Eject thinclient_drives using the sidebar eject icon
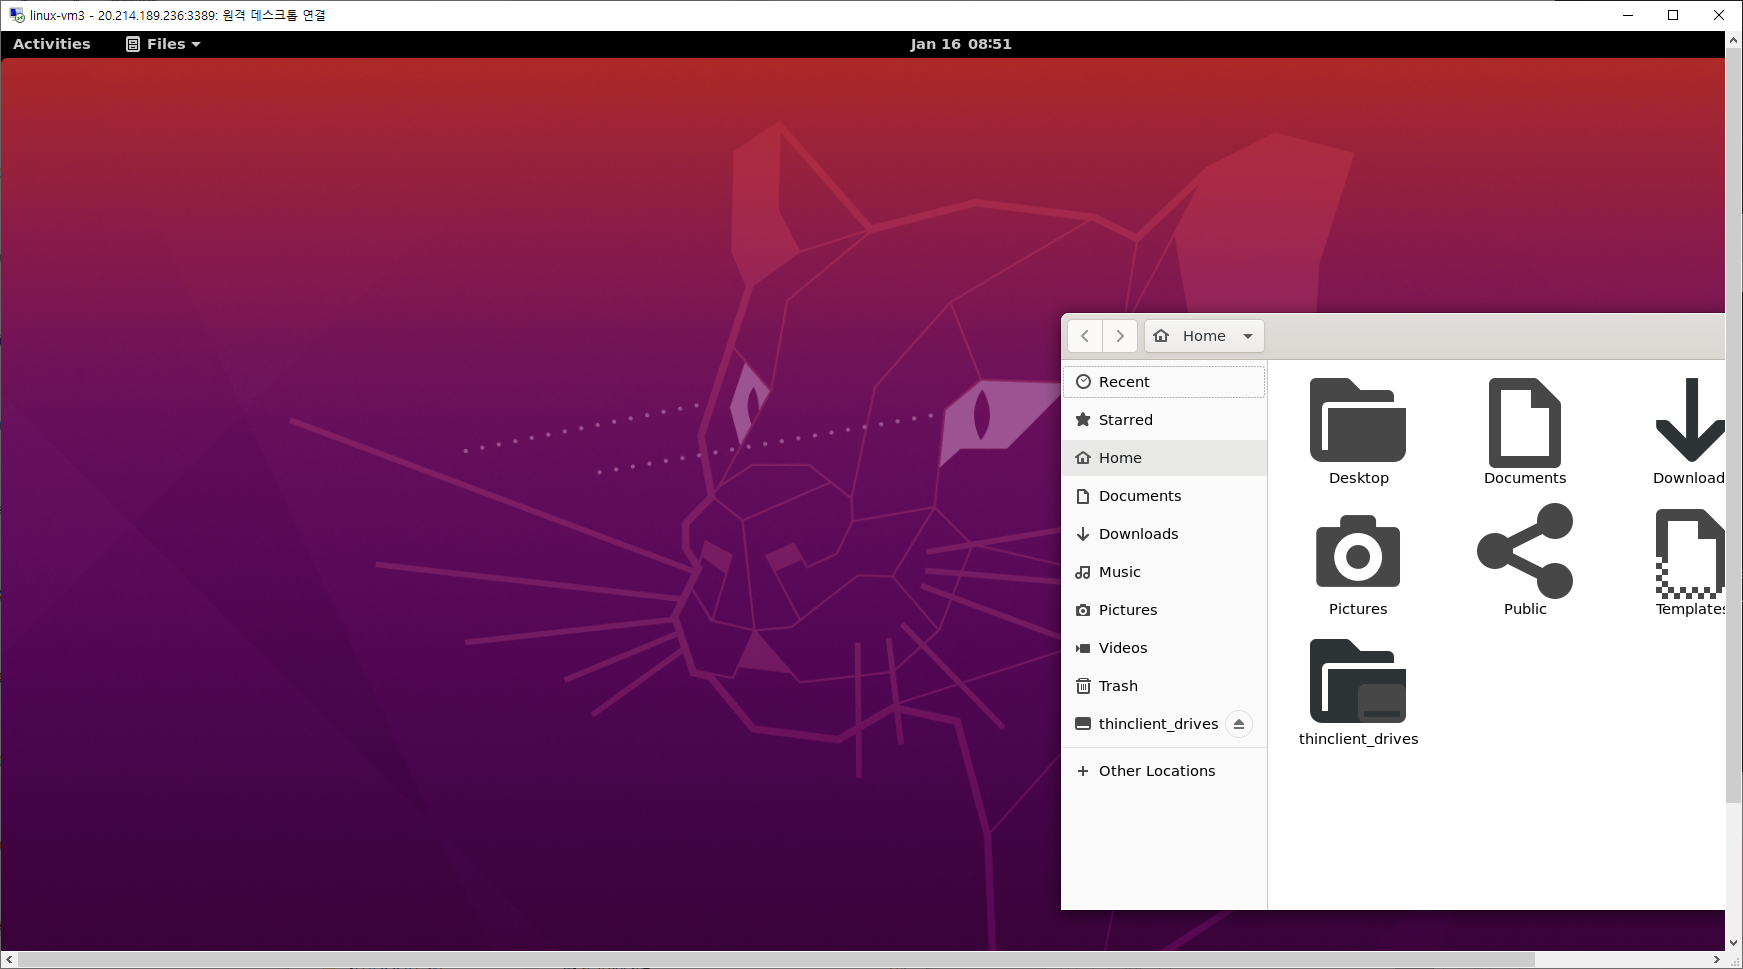Image resolution: width=1743 pixels, height=969 pixels. coord(1239,724)
